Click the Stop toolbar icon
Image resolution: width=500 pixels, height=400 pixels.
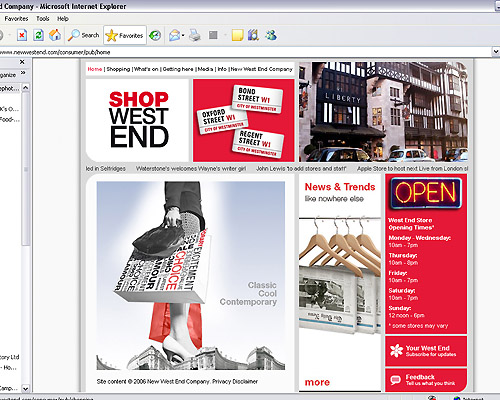tap(22, 35)
